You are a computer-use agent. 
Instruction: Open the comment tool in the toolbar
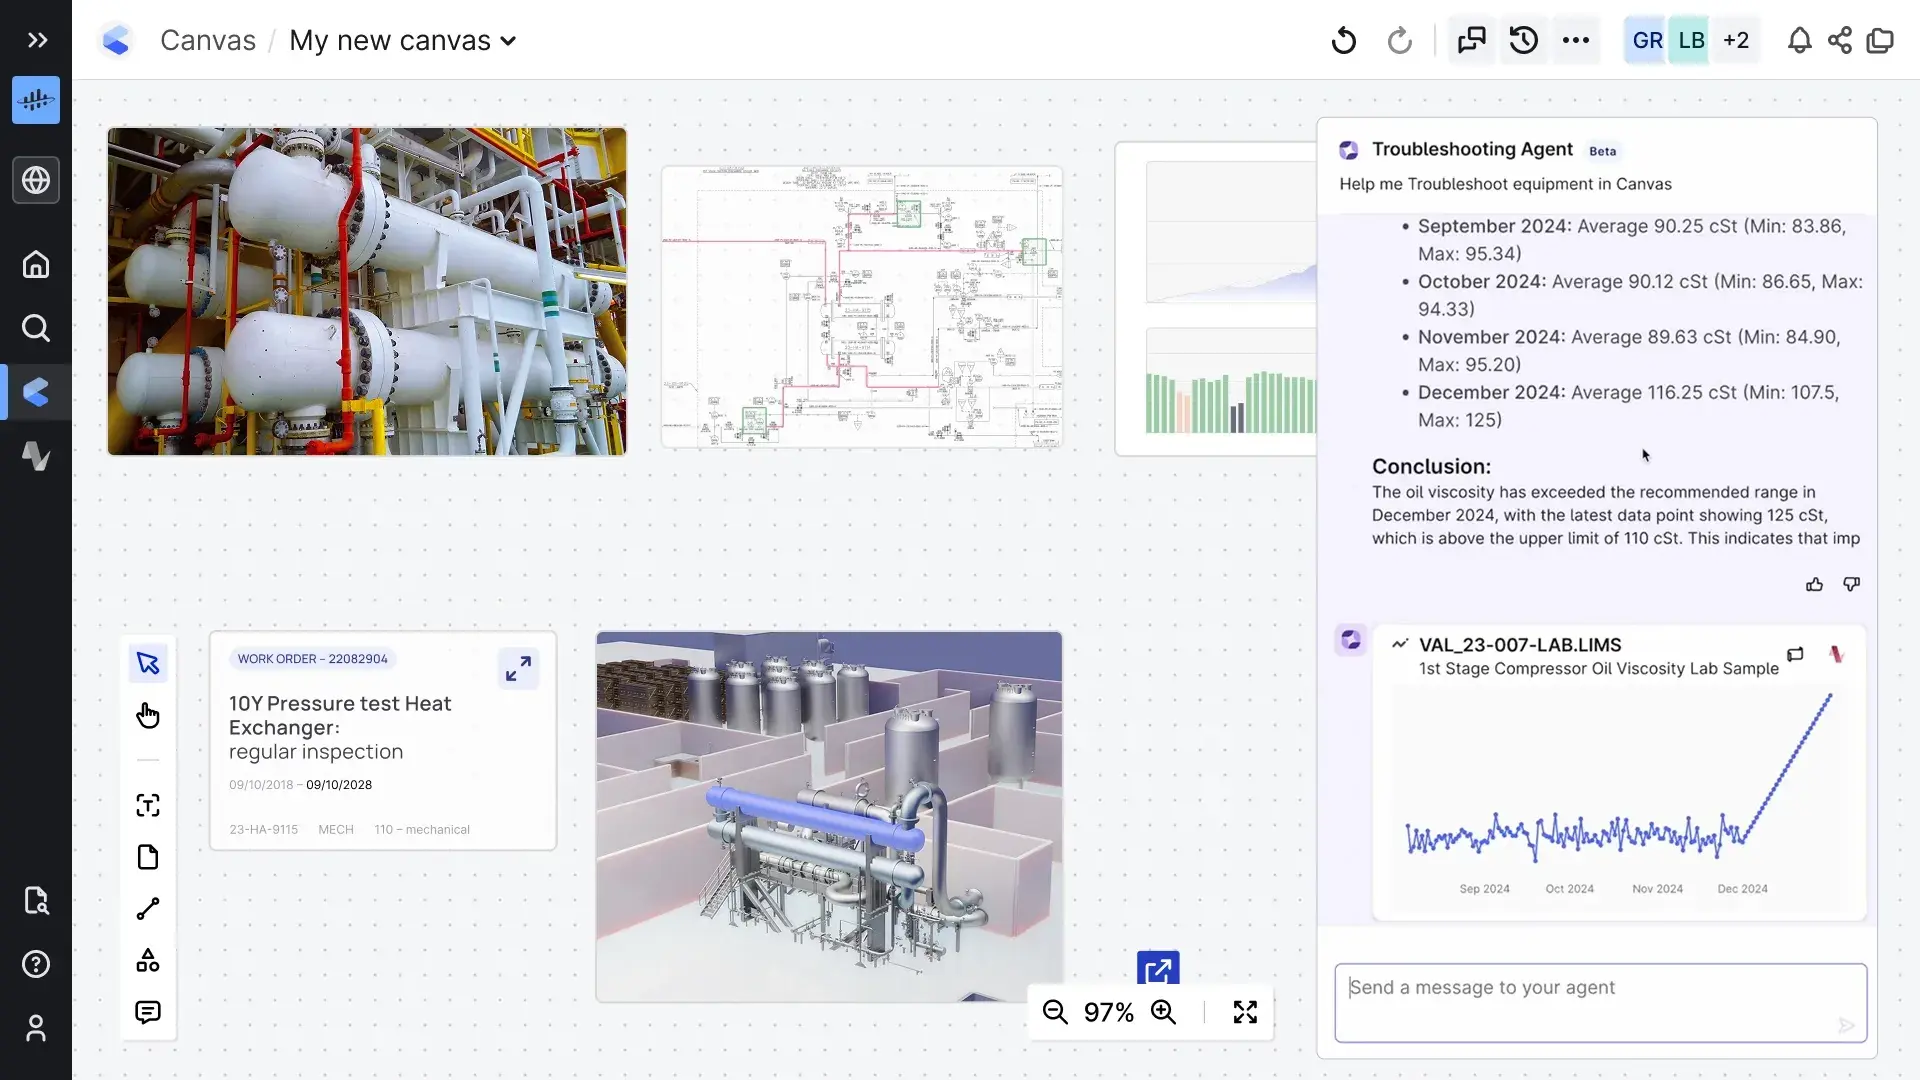pyautogui.click(x=147, y=1012)
